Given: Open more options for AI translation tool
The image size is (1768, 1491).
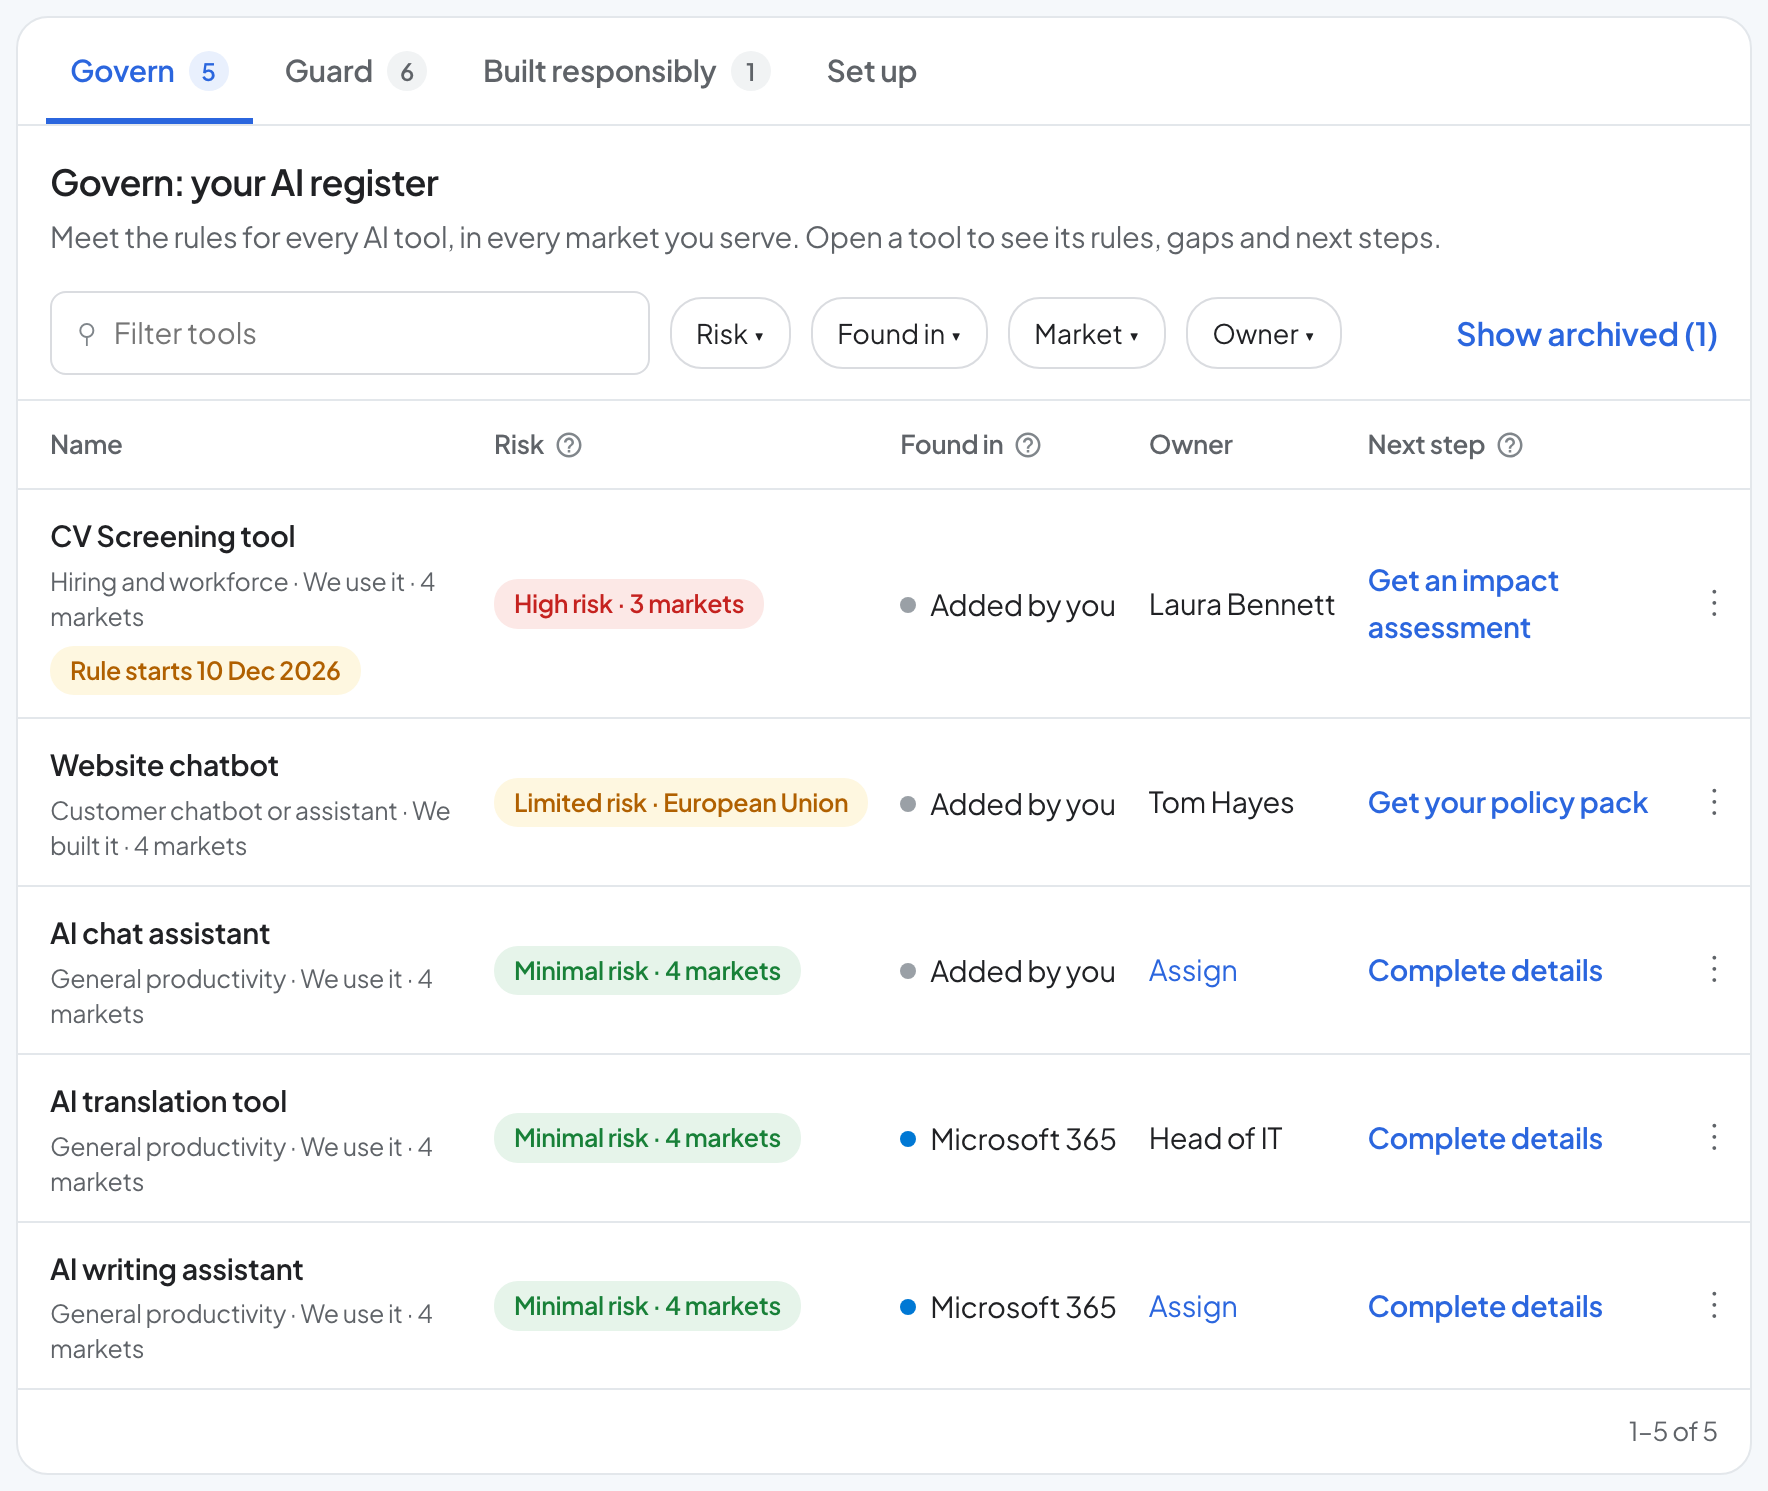Looking at the screenshot, I should (1714, 1138).
